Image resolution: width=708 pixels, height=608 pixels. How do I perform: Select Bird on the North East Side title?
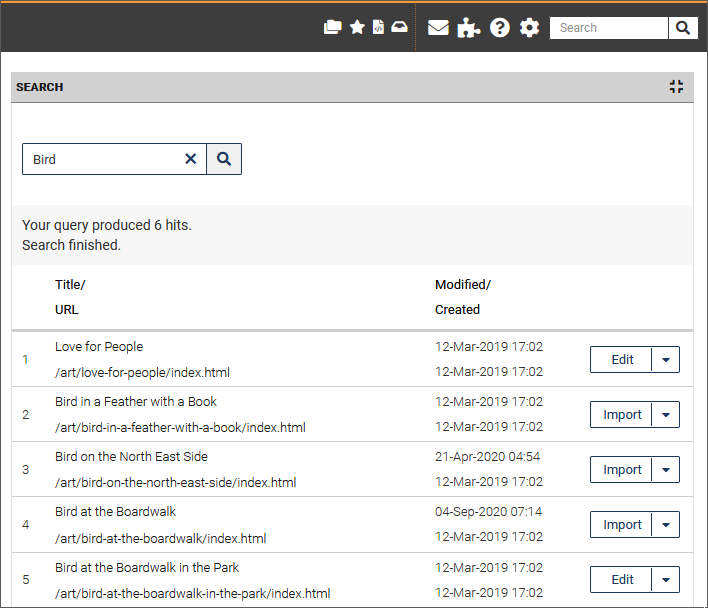131,457
